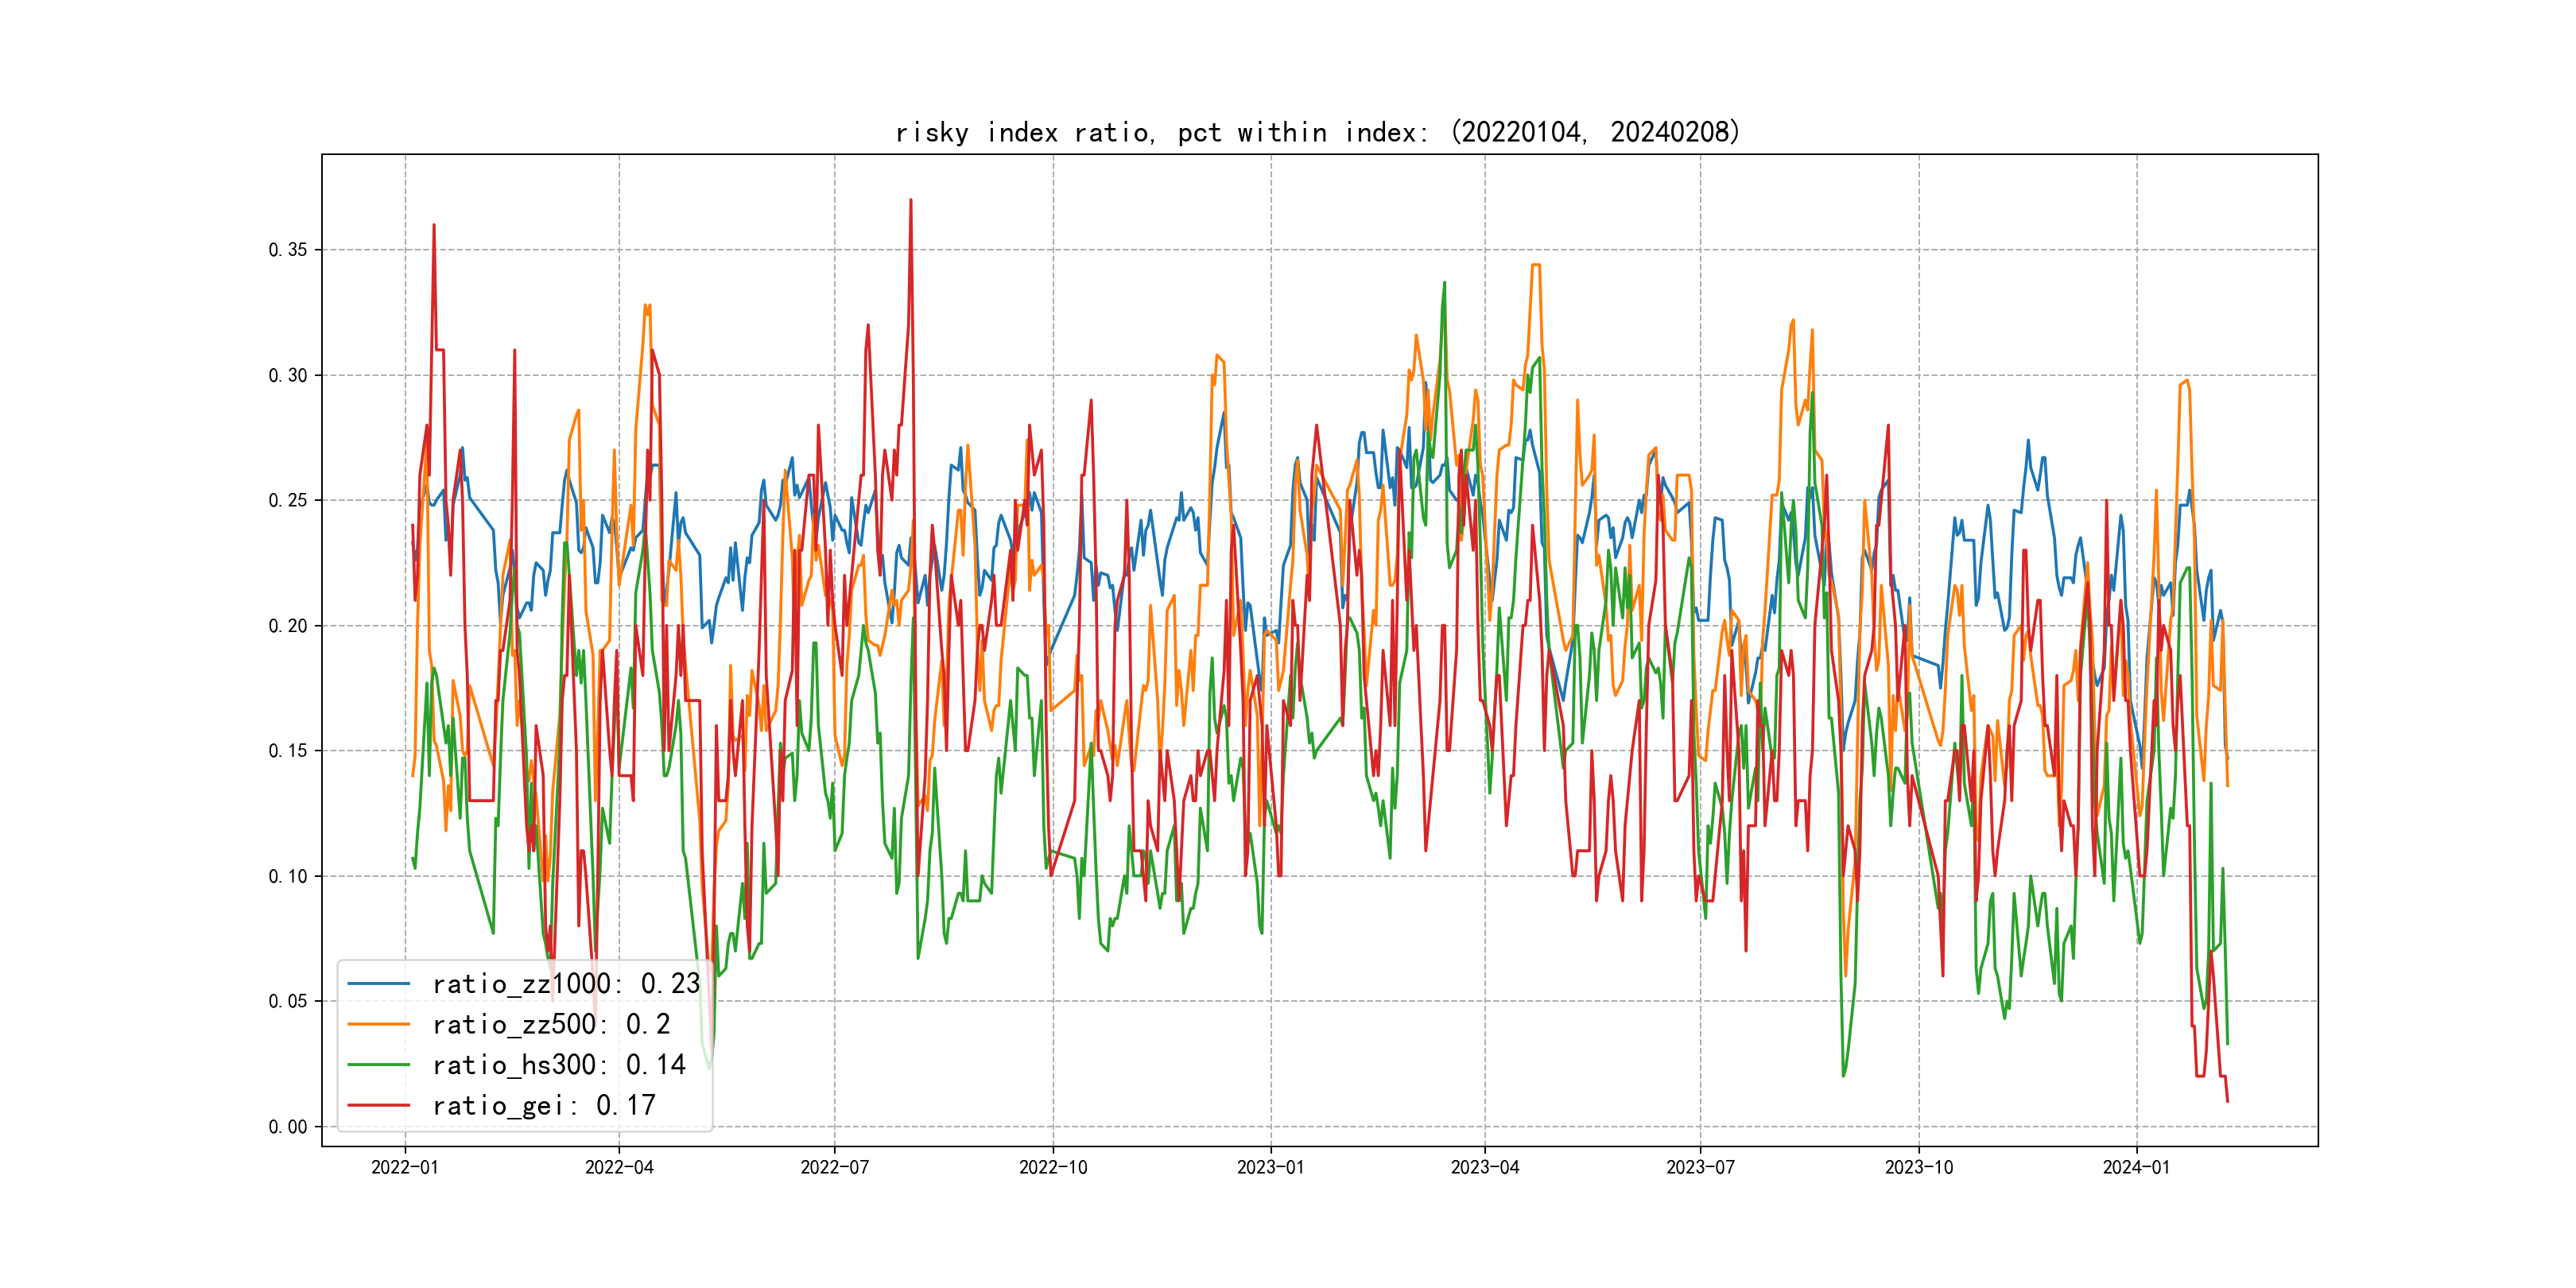Click the 2022-07 x-axis tick label

pyautogui.click(x=835, y=1167)
